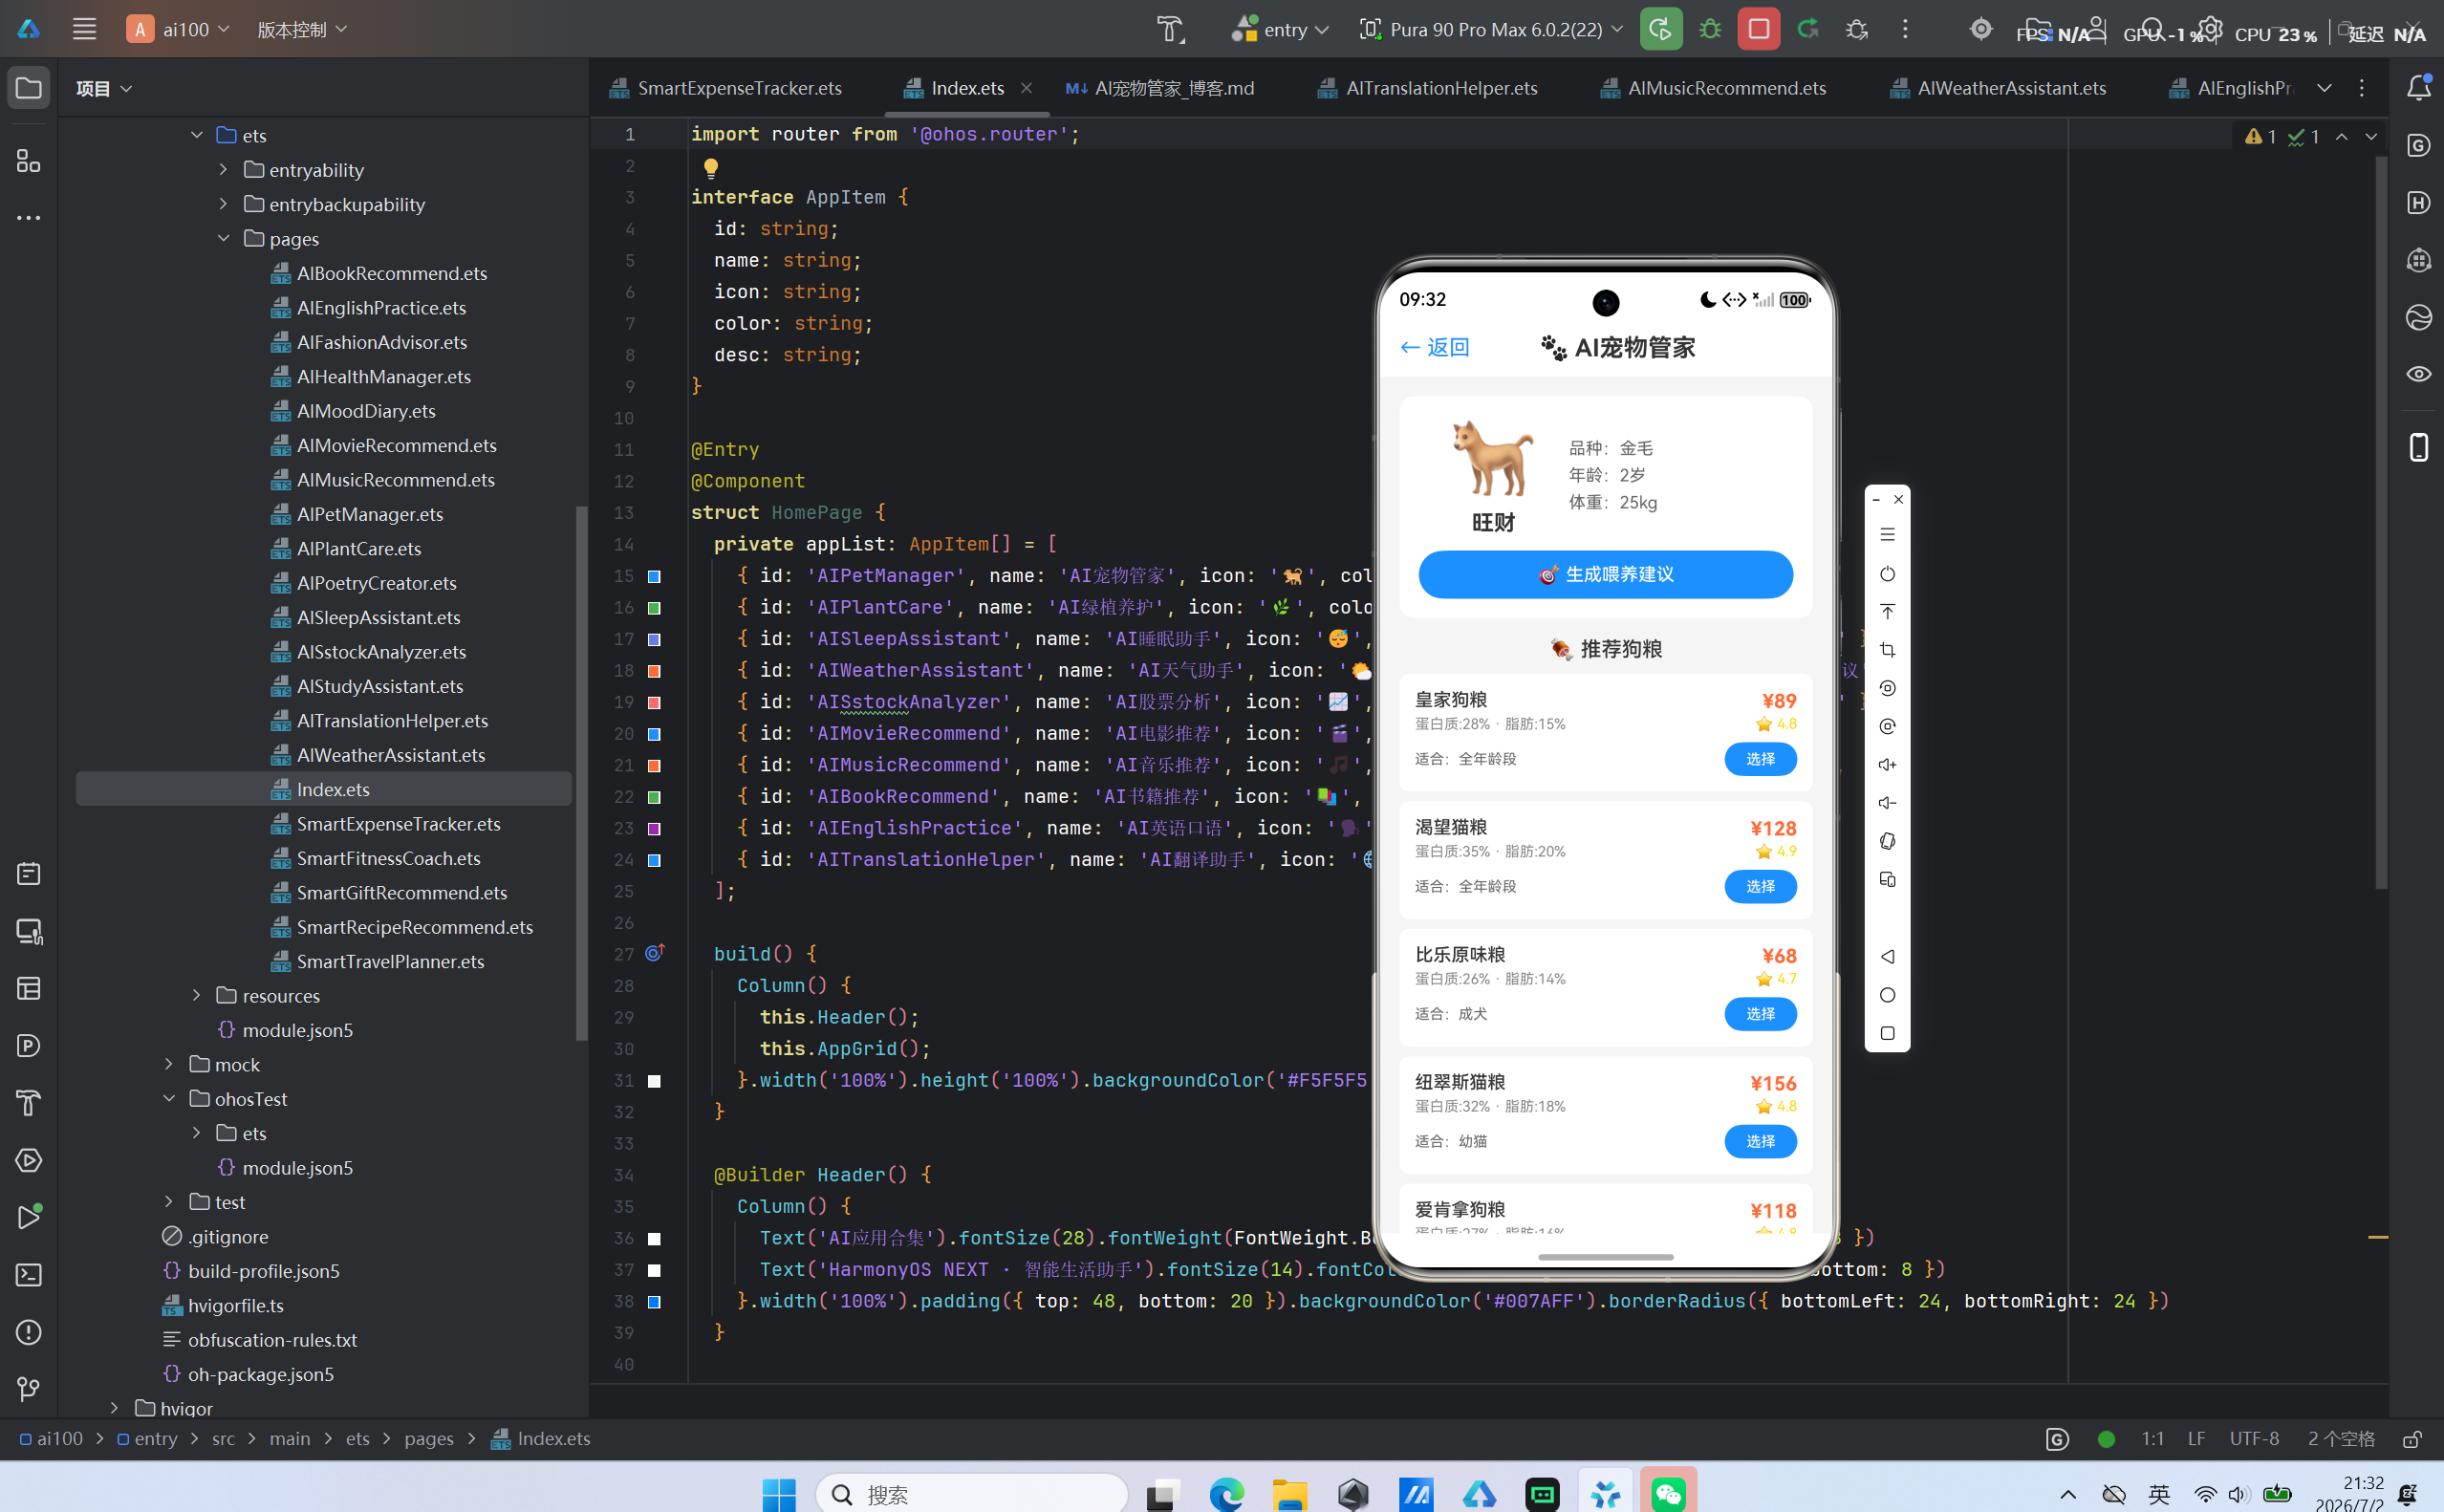Screen dimensions: 2444x1512
Task: Open the entry run configuration dropdown
Action: pos(1279,29)
